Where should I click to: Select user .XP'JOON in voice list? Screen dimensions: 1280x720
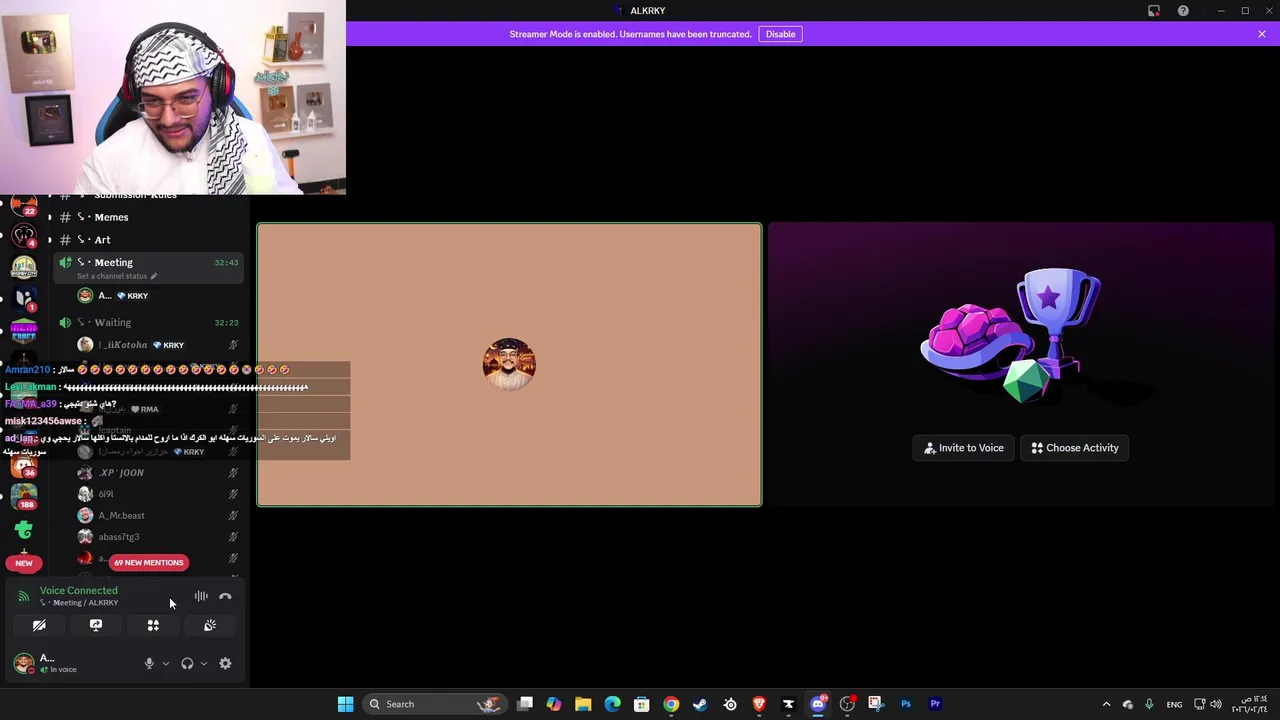tap(121, 472)
